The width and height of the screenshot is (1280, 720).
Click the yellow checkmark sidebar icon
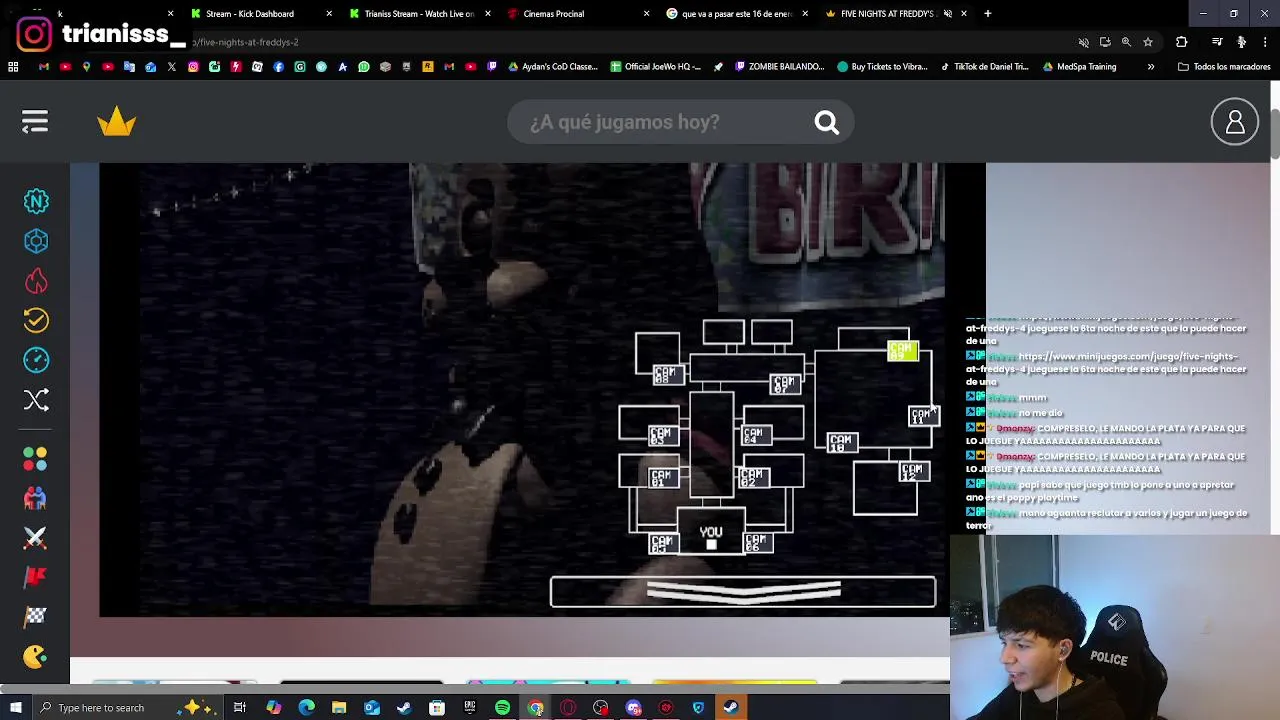tap(36, 320)
